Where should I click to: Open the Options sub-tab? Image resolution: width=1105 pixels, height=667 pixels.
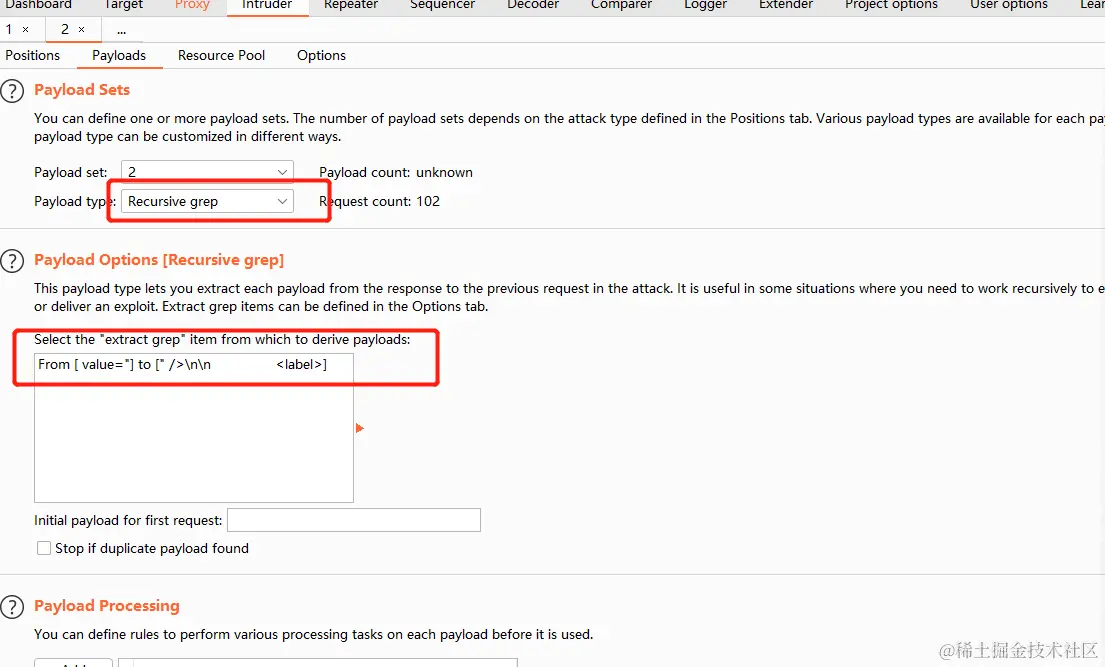321,55
